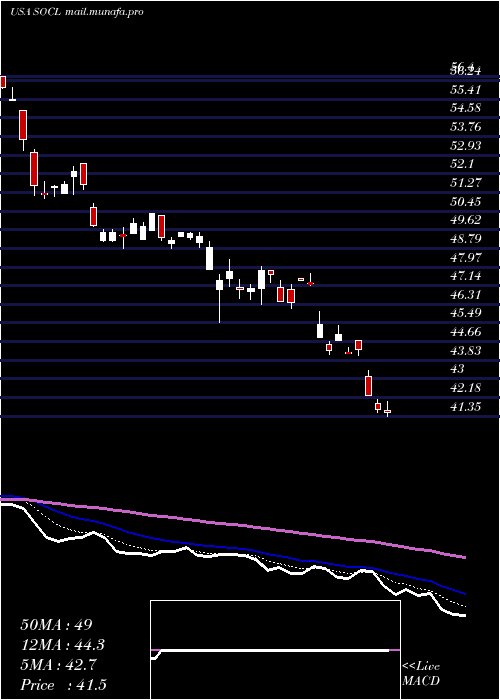Select the 47.14 price level label
The height and width of the screenshot is (700, 500).
(465, 276)
